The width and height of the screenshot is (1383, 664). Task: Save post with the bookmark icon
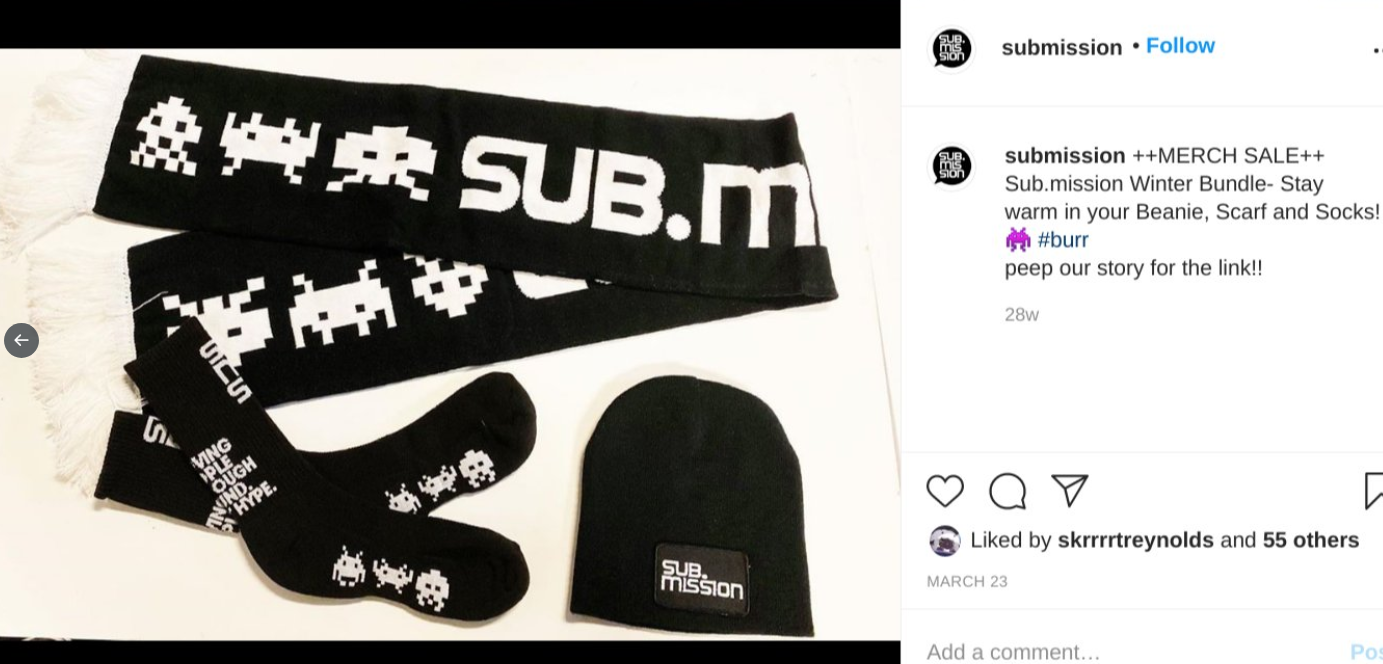pos(1374,491)
